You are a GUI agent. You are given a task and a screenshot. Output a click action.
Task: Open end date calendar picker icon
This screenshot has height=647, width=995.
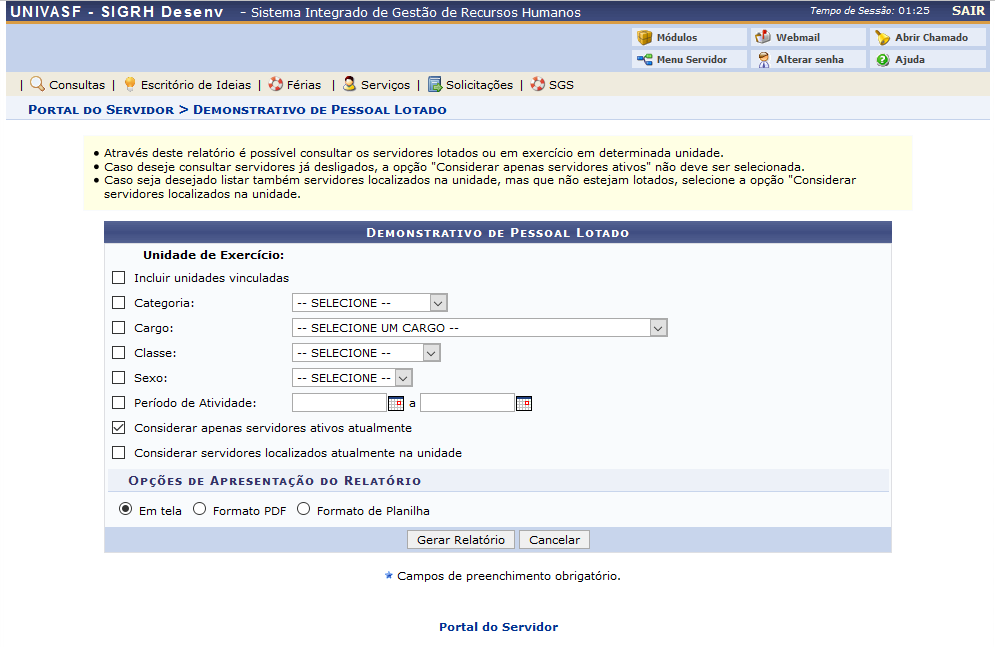[x=523, y=403]
